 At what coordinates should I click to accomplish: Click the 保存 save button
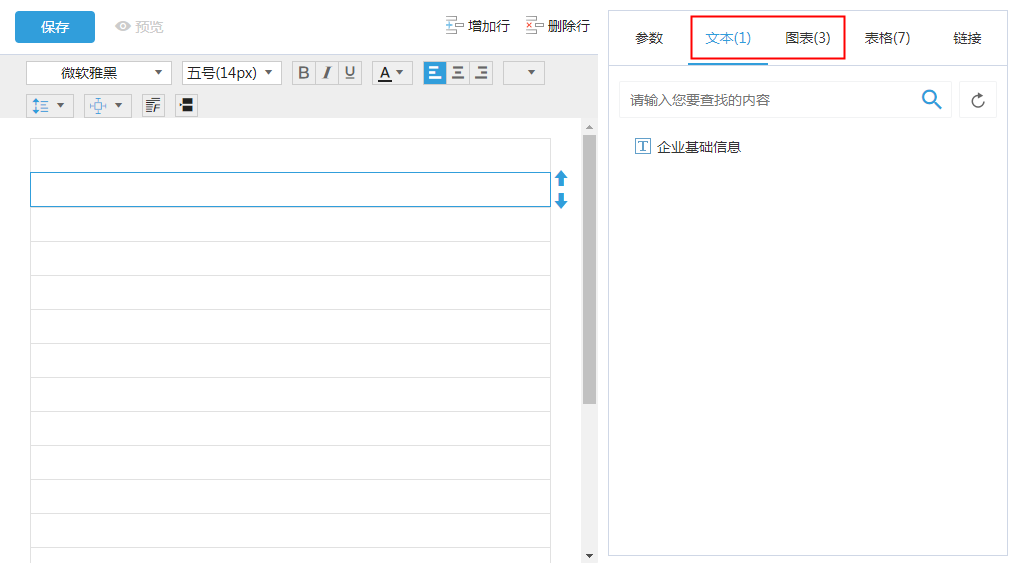[x=55, y=27]
